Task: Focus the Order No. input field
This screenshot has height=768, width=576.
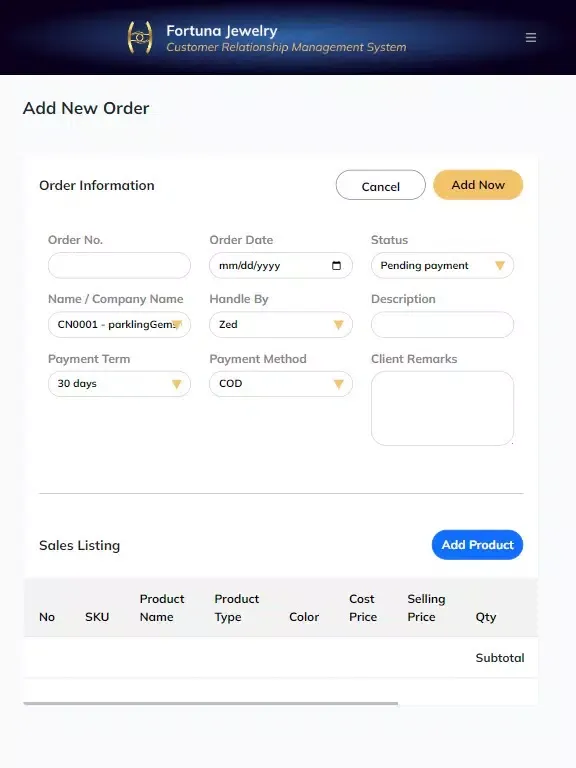Action: (x=119, y=265)
